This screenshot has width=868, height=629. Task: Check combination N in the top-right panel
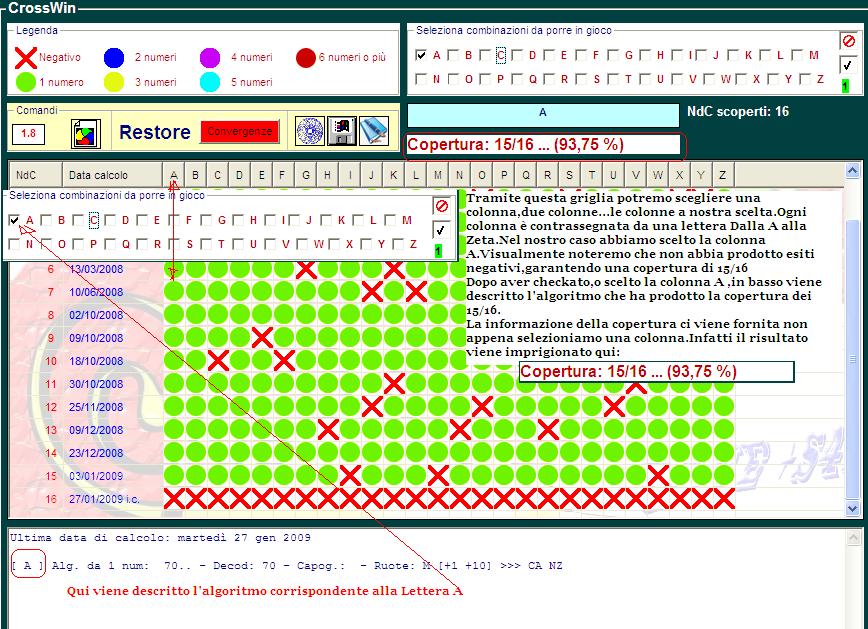point(421,79)
